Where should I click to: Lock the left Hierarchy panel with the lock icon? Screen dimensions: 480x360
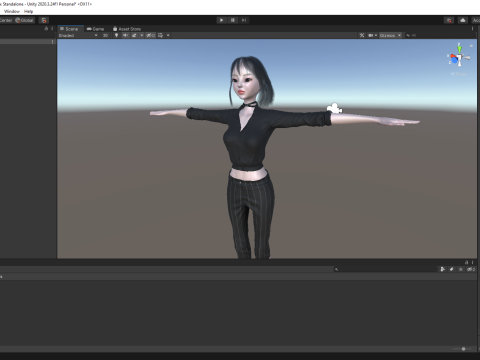point(46,29)
